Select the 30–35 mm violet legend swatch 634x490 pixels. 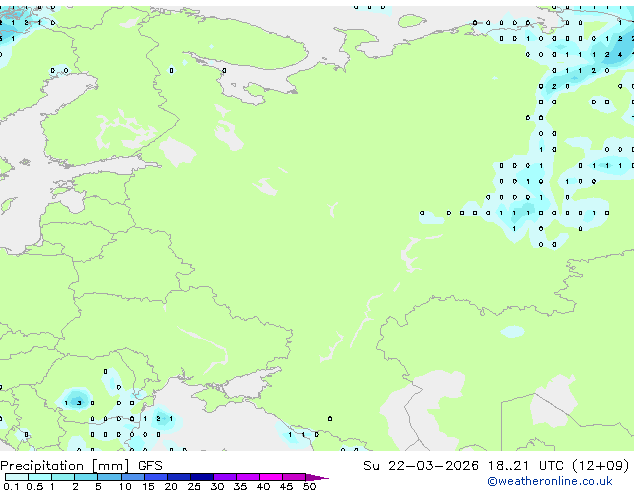[225, 477]
